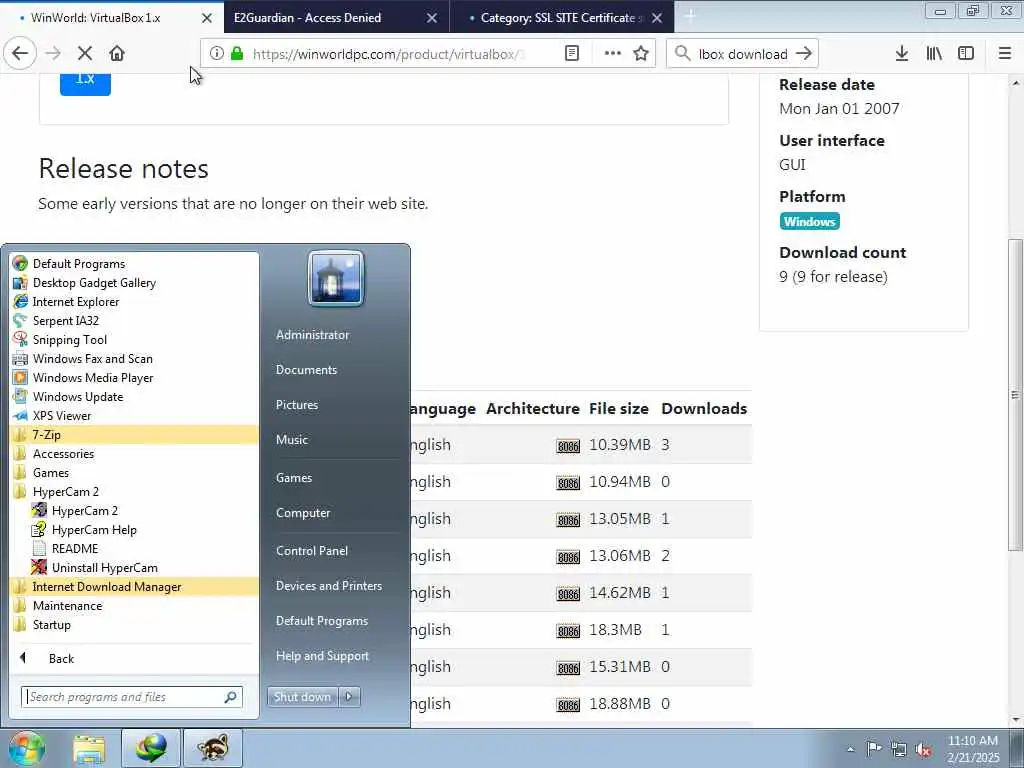This screenshot has height=768, width=1024.
Task: Show site information for winworldpc.com
Action: (217, 54)
